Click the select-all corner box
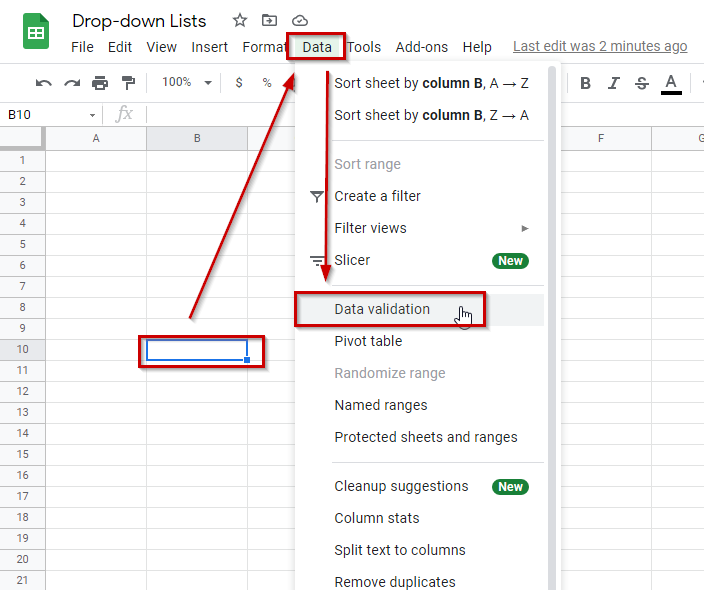The image size is (704, 590). pos(22,138)
